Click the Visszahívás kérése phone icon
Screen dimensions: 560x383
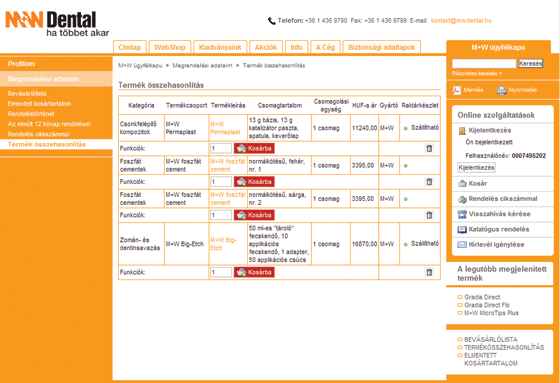tap(462, 214)
